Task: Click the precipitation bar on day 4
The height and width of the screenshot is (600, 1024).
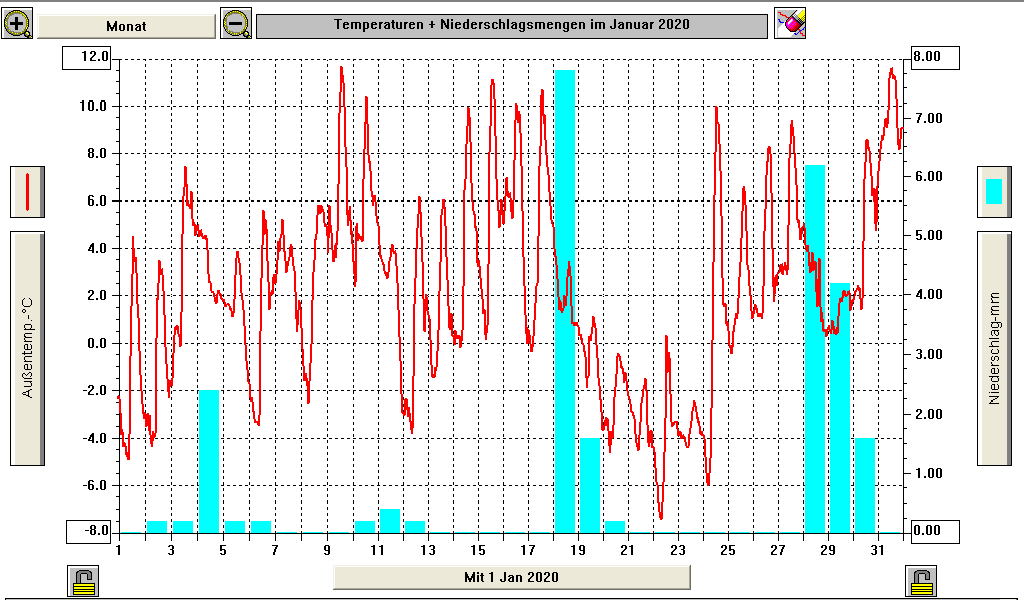Action: (x=209, y=460)
